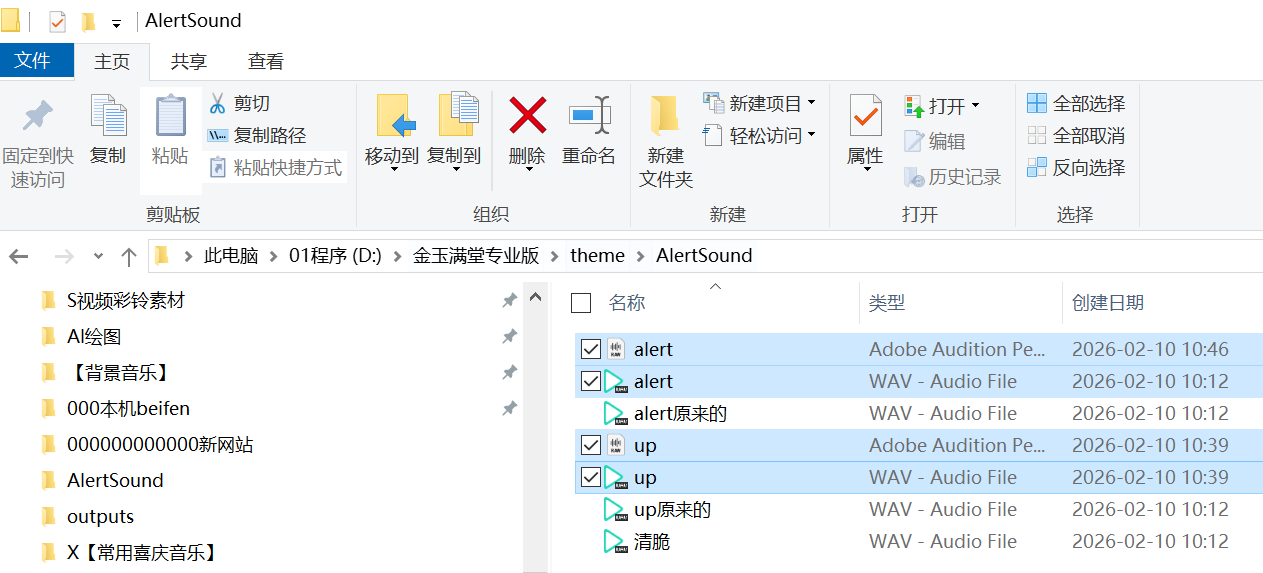Click theme in the address breadcrumb
This screenshot has height=573, width=1263.
click(597, 256)
